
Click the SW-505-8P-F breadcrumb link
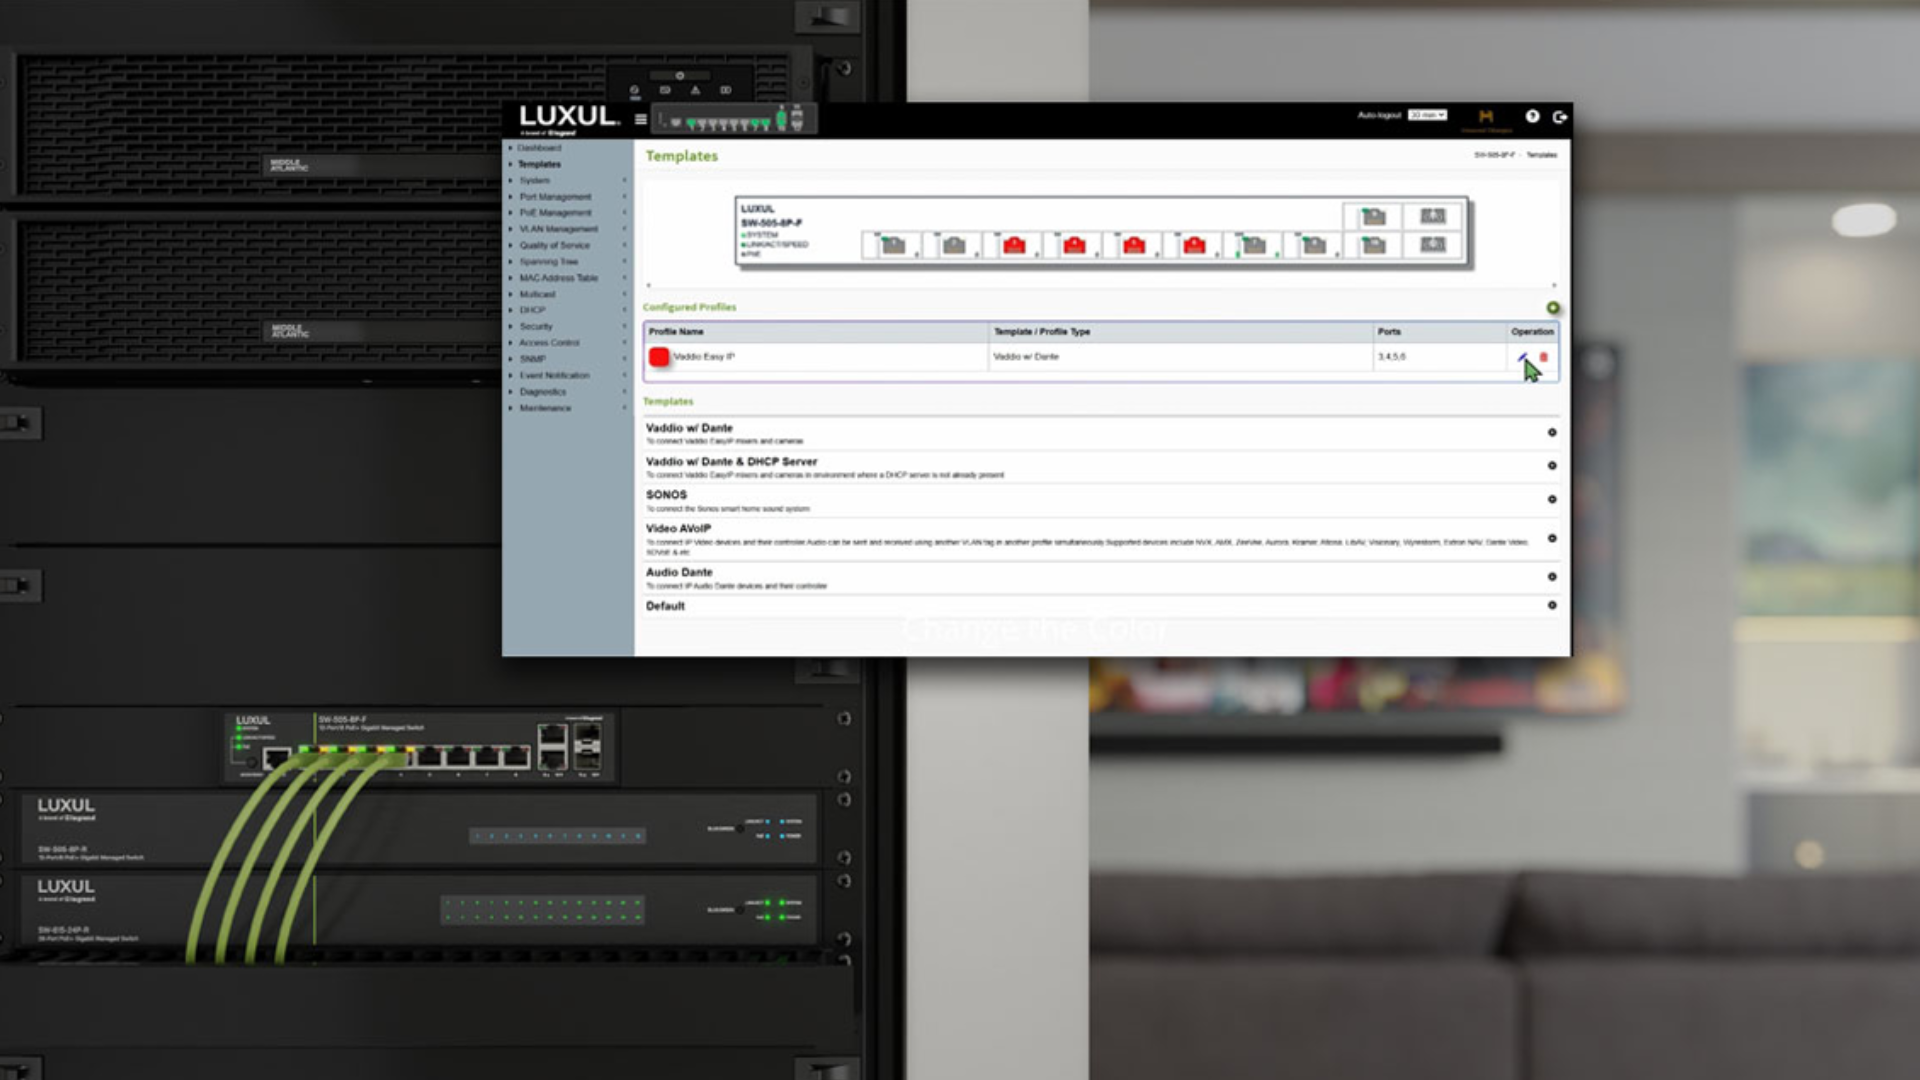click(1494, 155)
